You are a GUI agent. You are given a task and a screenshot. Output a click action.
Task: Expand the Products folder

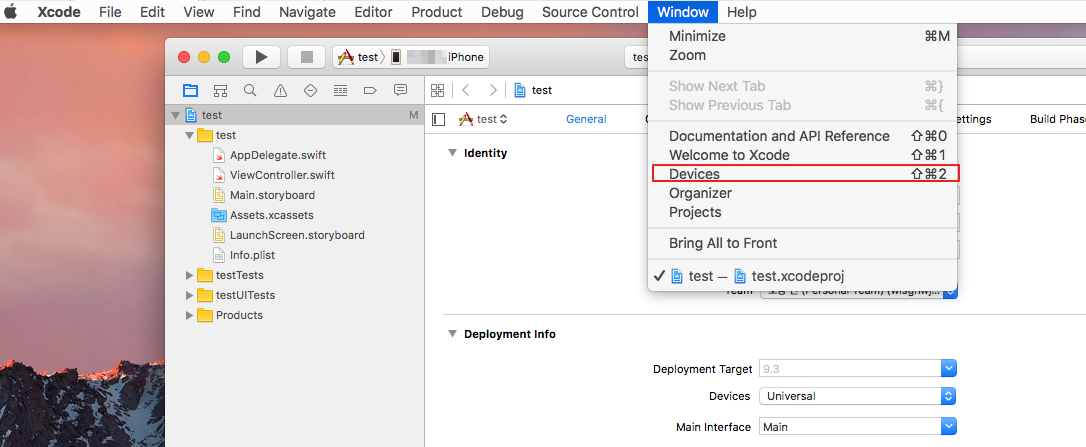189,315
